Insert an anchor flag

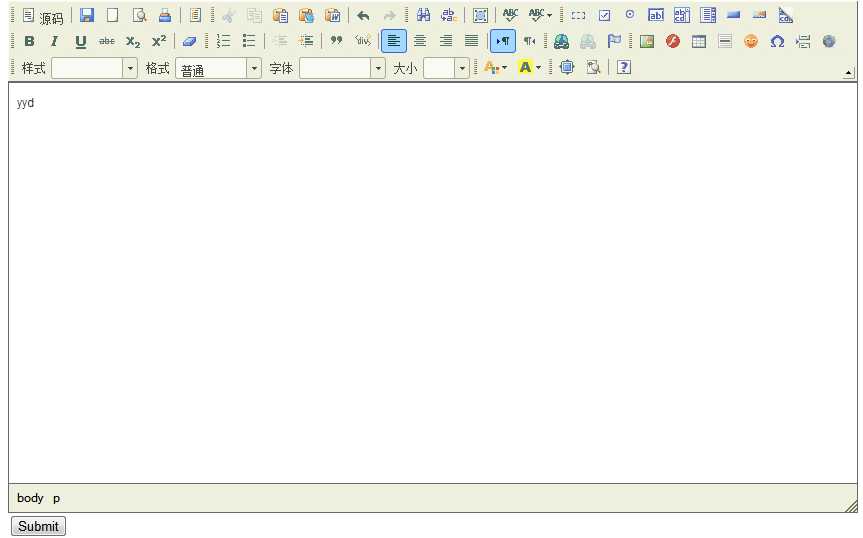614,41
